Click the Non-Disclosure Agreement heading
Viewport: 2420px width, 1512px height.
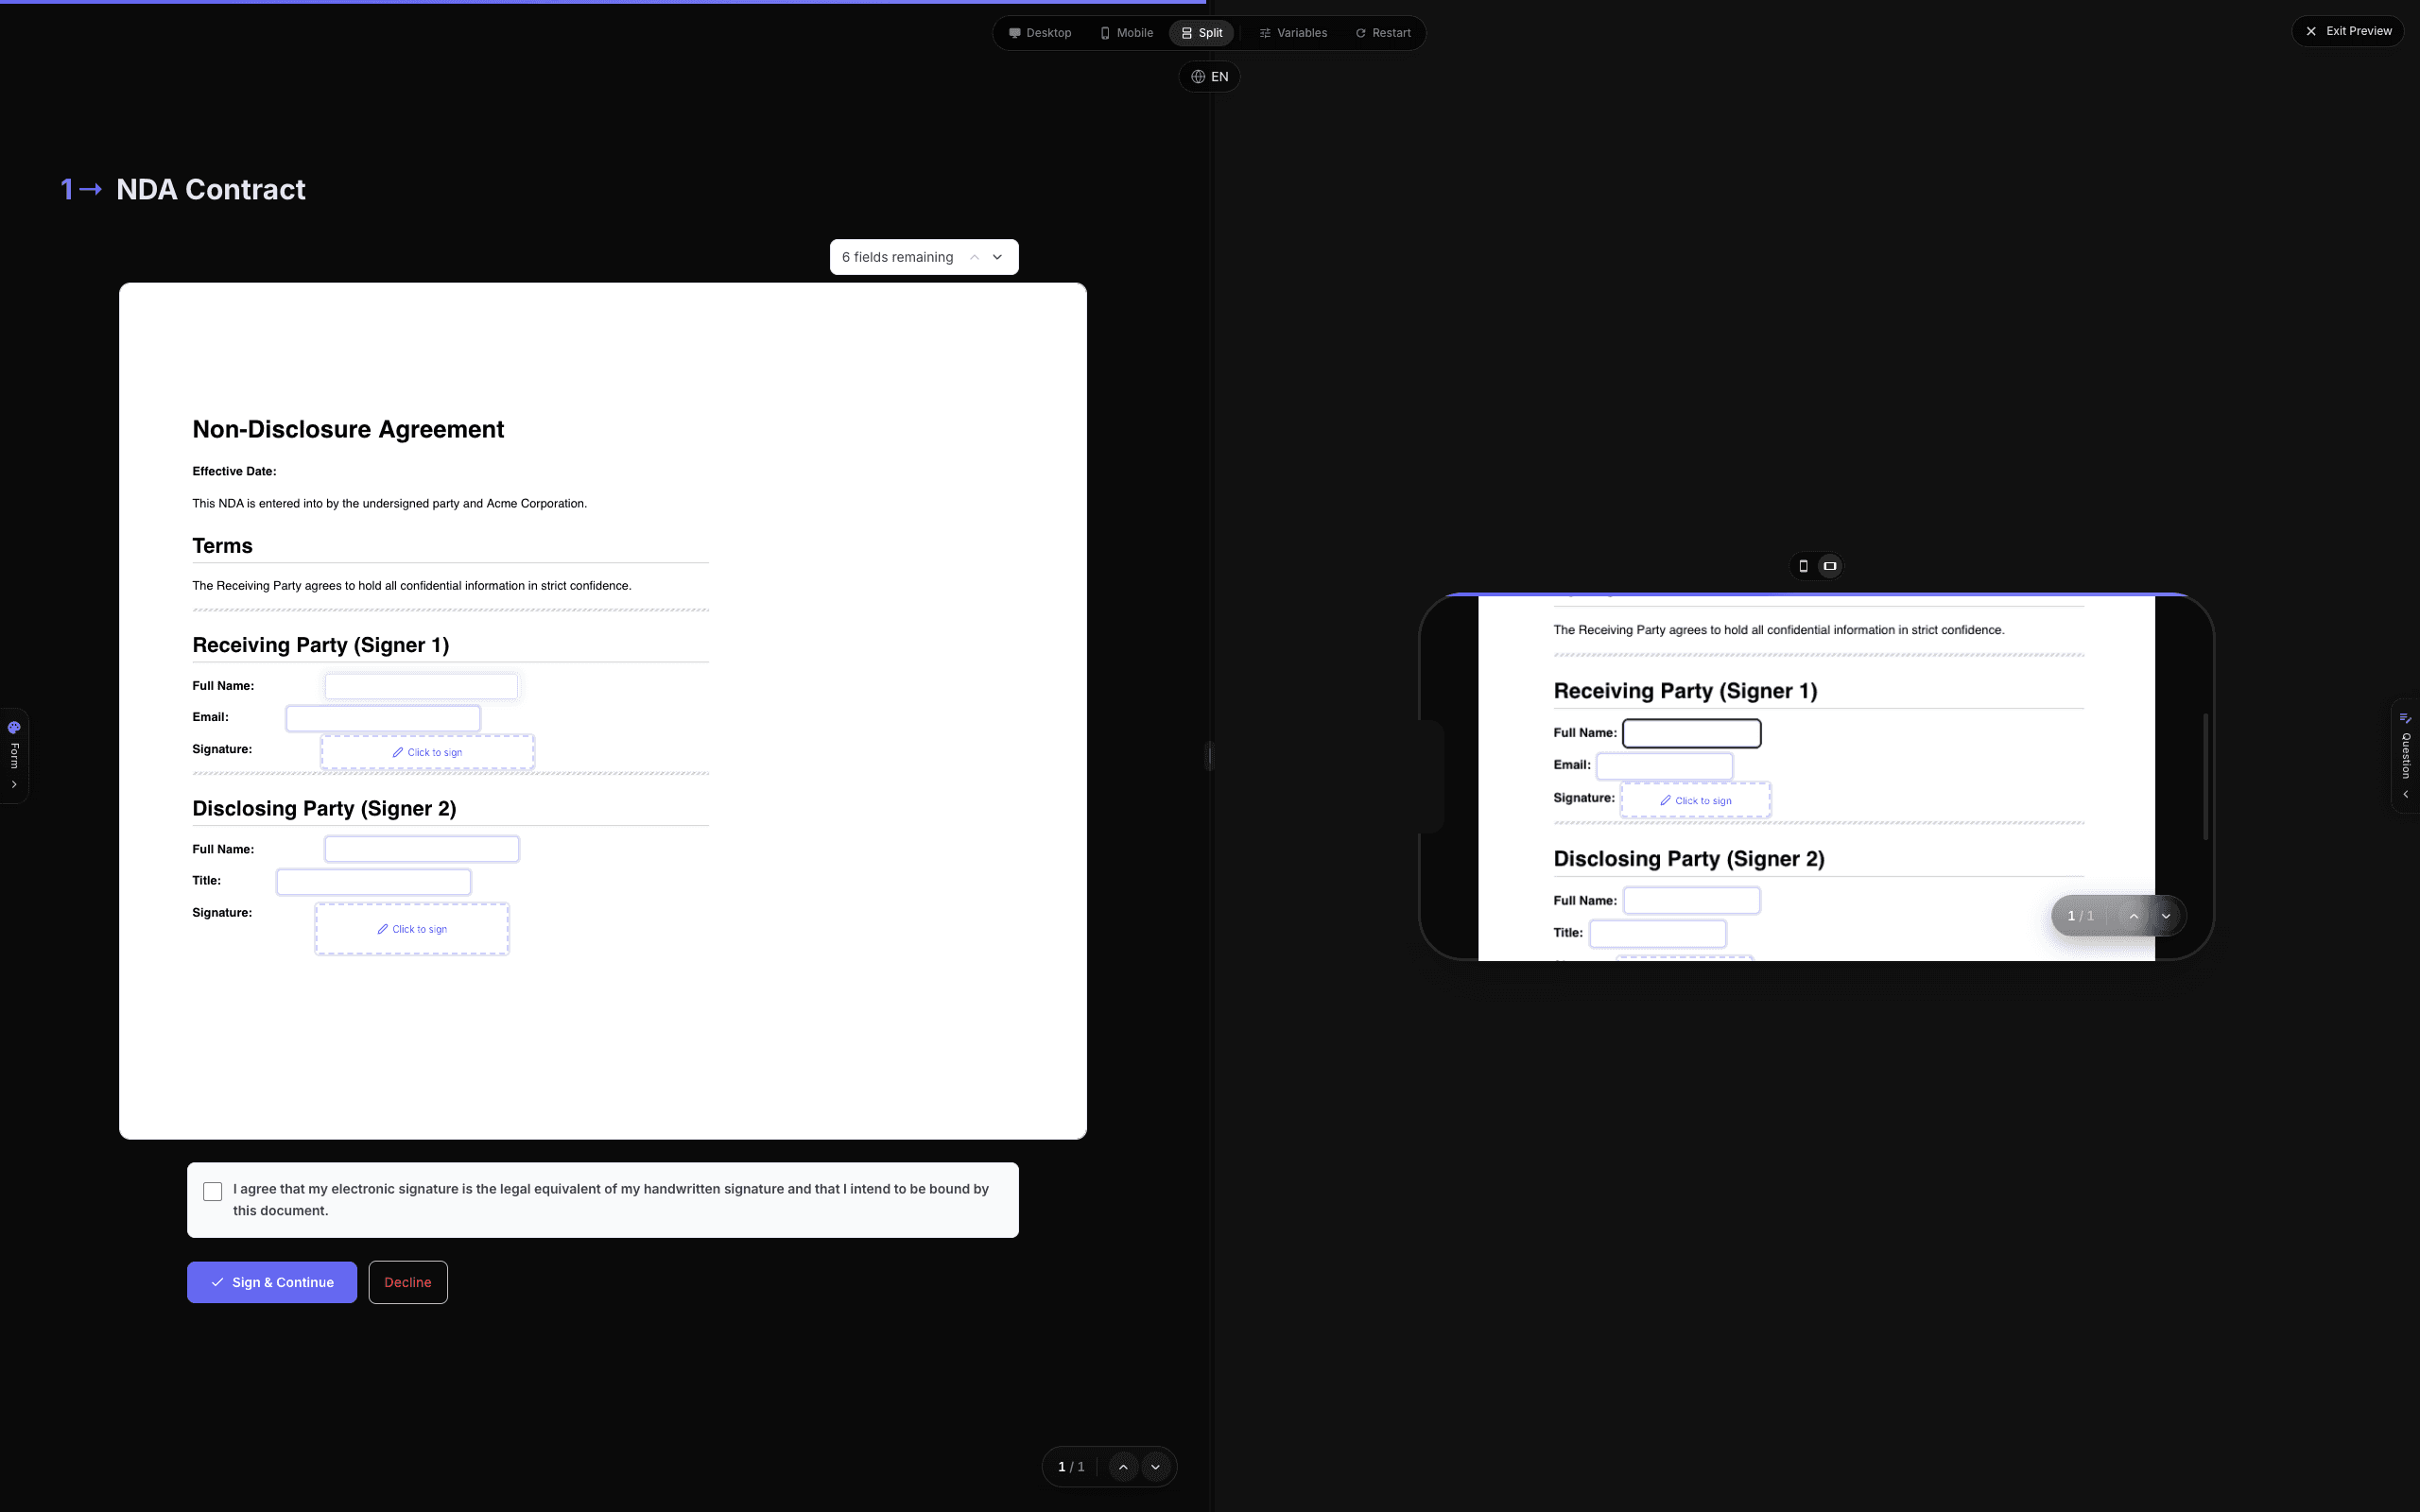tap(348, 429)
